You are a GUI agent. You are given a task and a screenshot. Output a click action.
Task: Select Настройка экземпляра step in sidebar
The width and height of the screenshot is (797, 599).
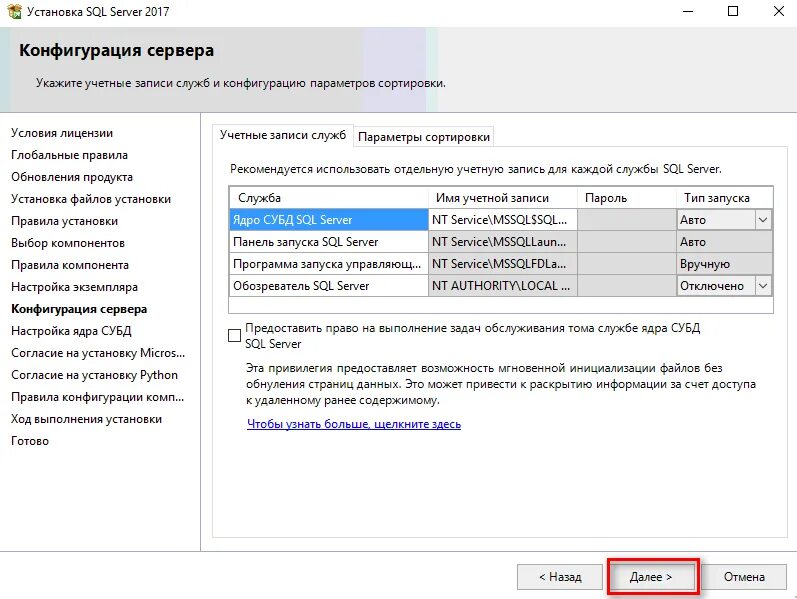click(74, 287)
